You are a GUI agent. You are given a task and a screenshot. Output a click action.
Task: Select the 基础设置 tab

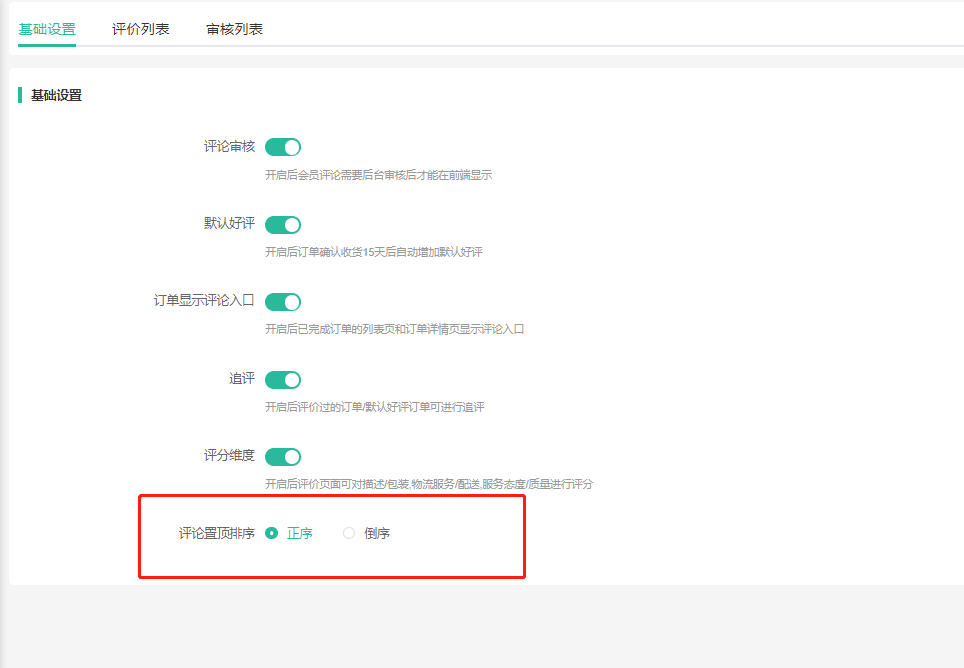[x=47, y=29]
